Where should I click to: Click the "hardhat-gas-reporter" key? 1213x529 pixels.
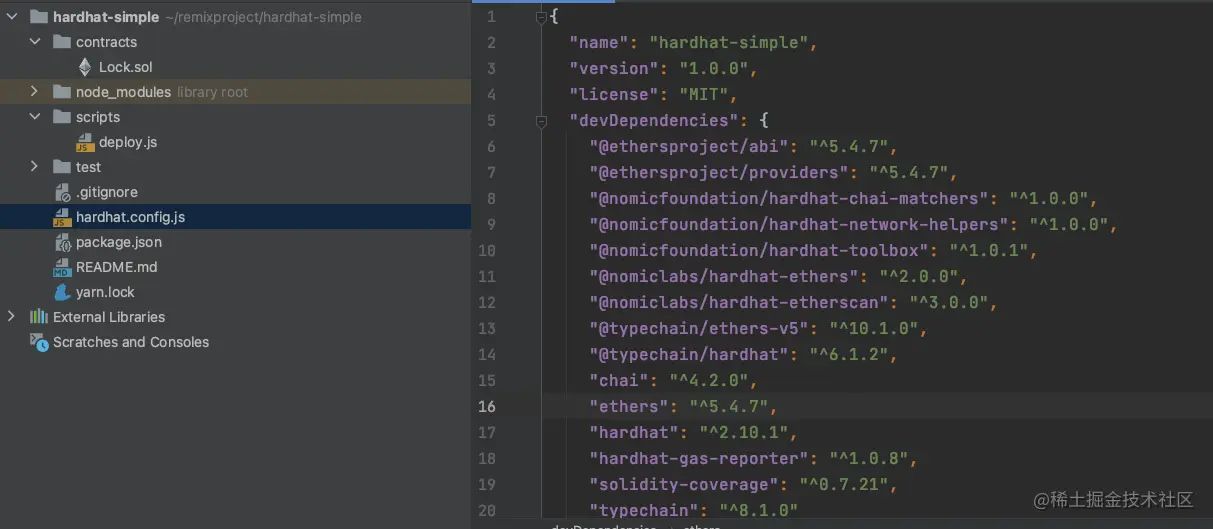699,458
